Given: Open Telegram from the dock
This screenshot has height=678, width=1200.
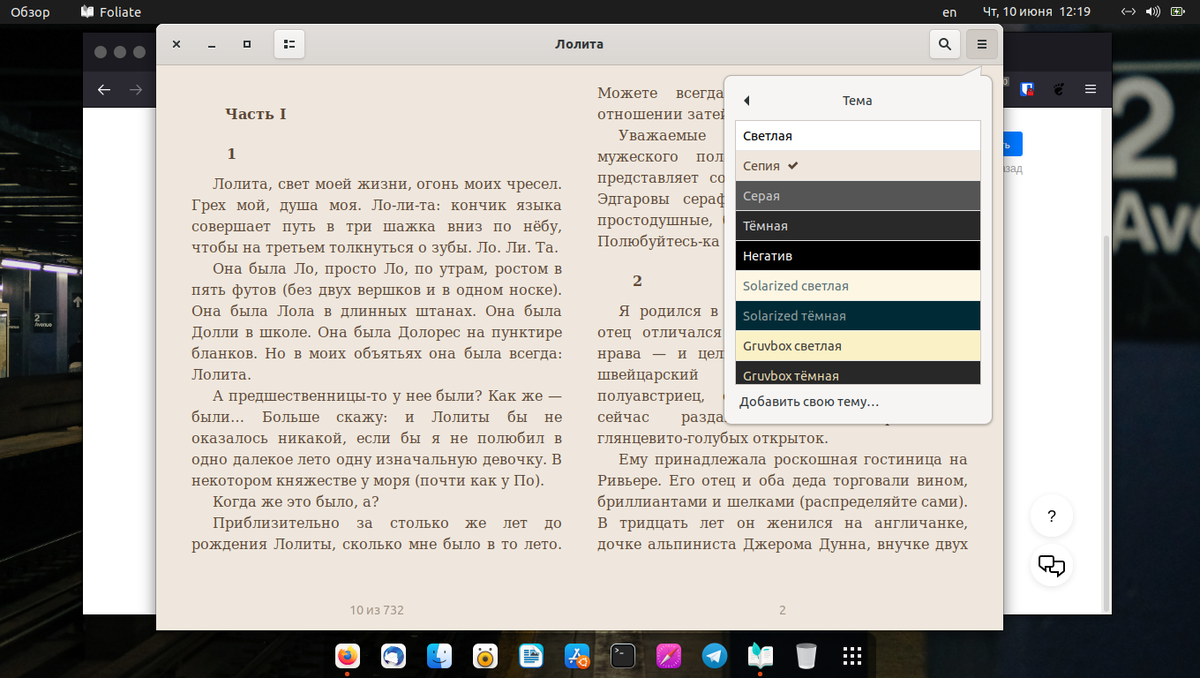Looking at the screenshot, I should (715, 656).
